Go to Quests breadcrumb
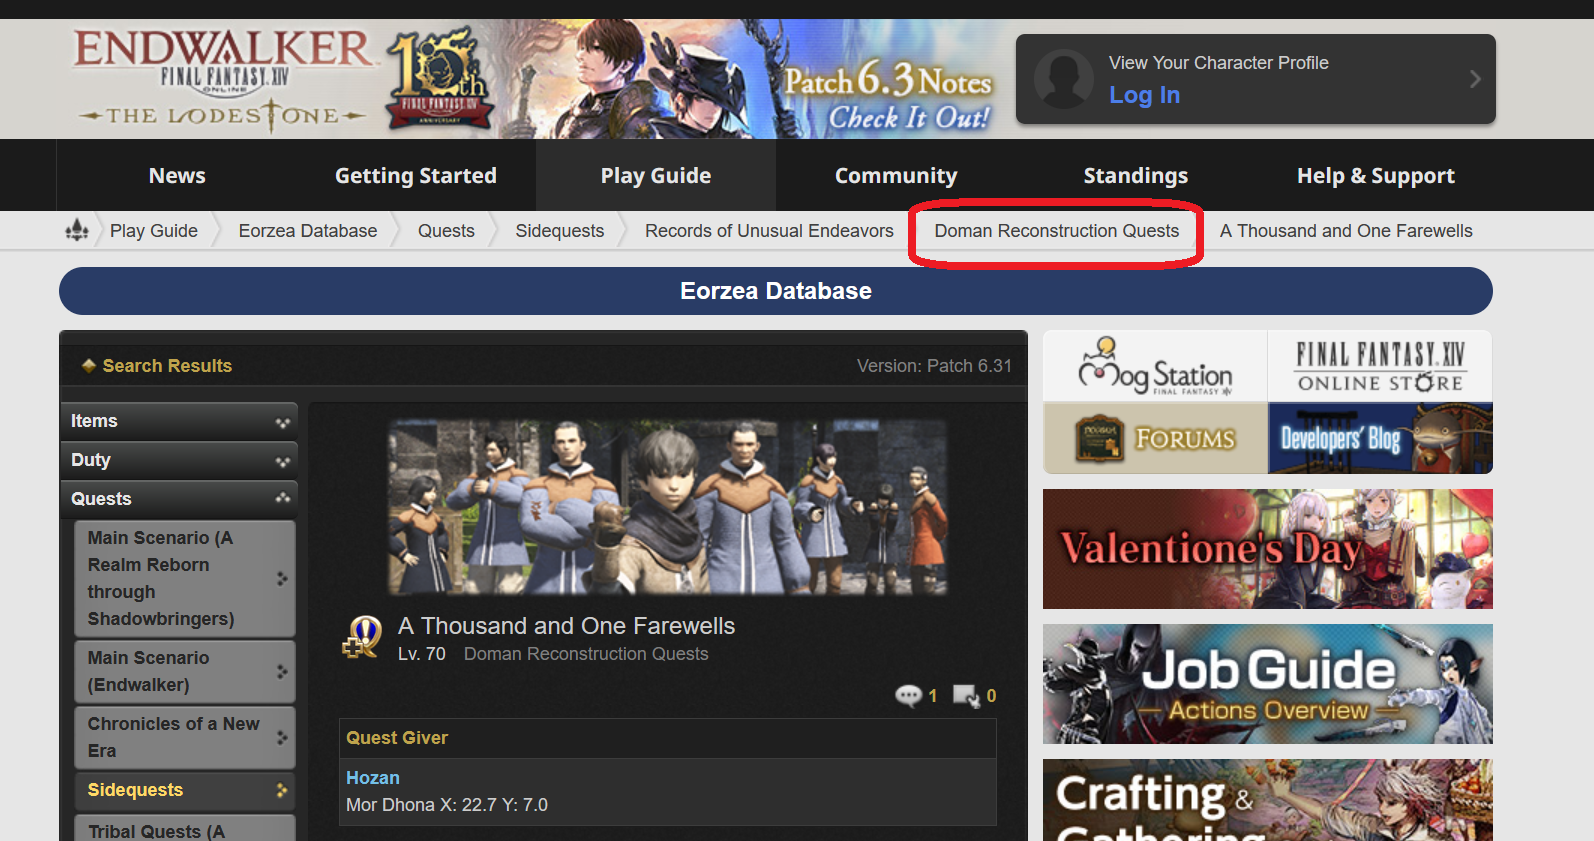Viewport: 1594px width, 841px height. [x=446, y=231]
